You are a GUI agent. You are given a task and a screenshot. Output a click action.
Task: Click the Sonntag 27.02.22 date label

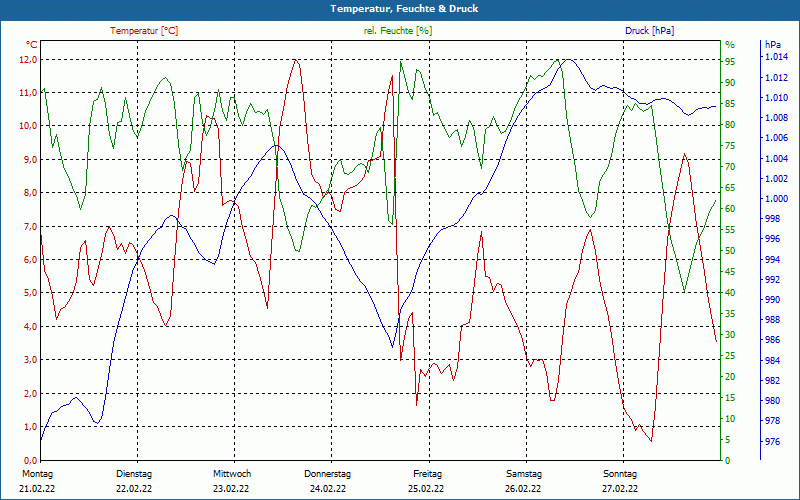[x=620, y=481]
